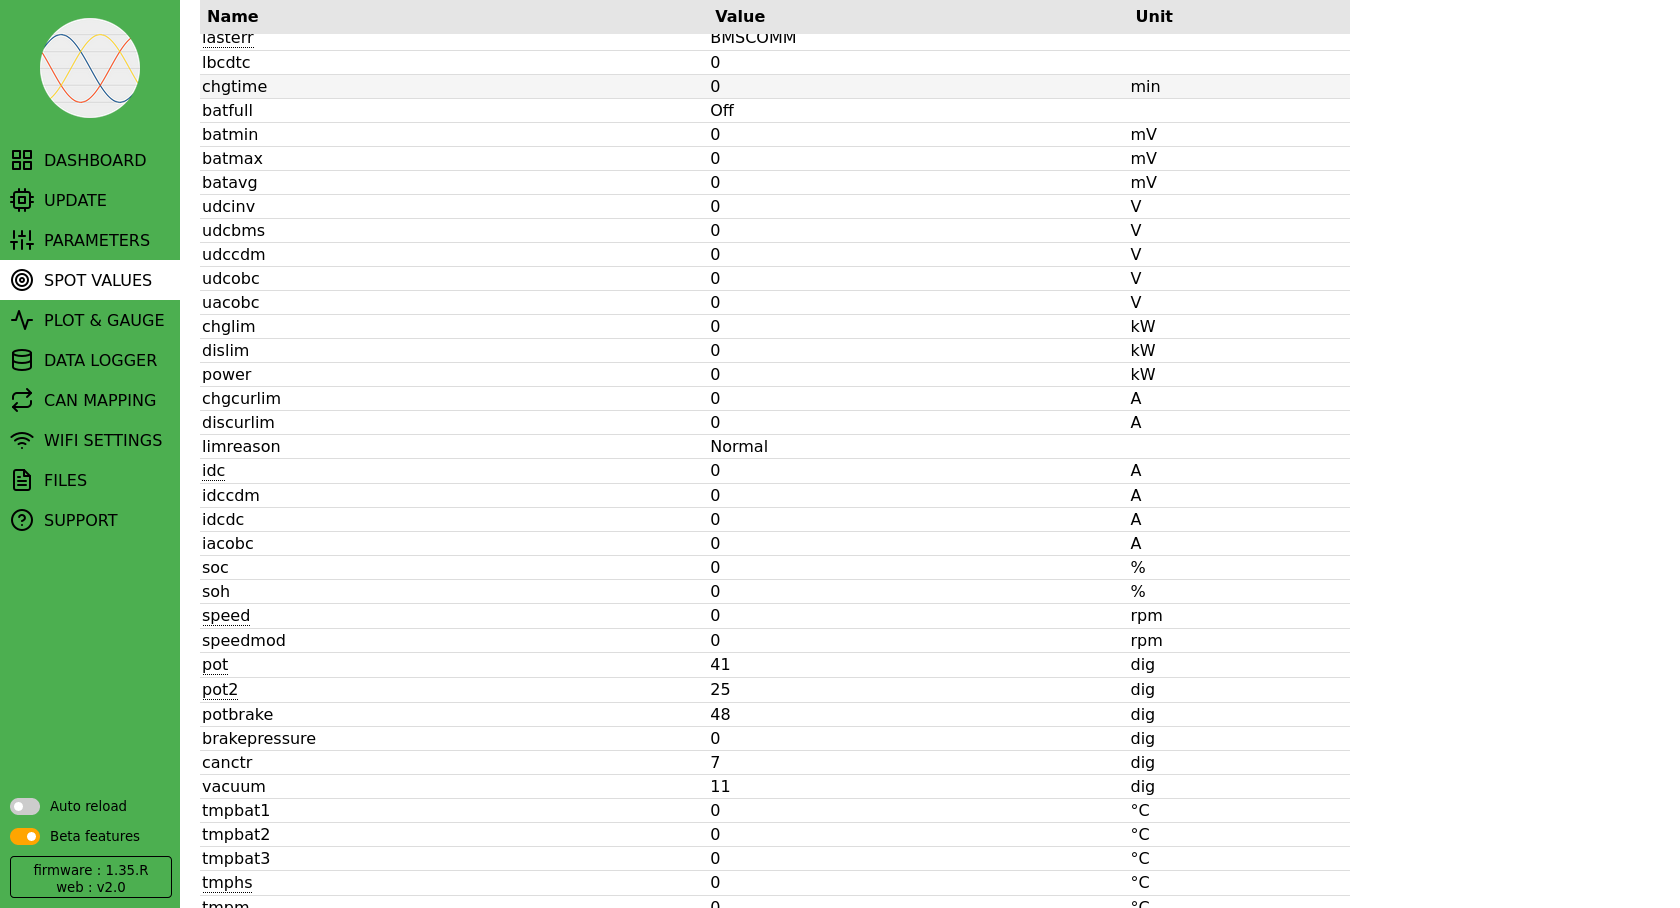Click the Dashboard grid icon
Screen dimensions: 1680x908
click(22, 160)
